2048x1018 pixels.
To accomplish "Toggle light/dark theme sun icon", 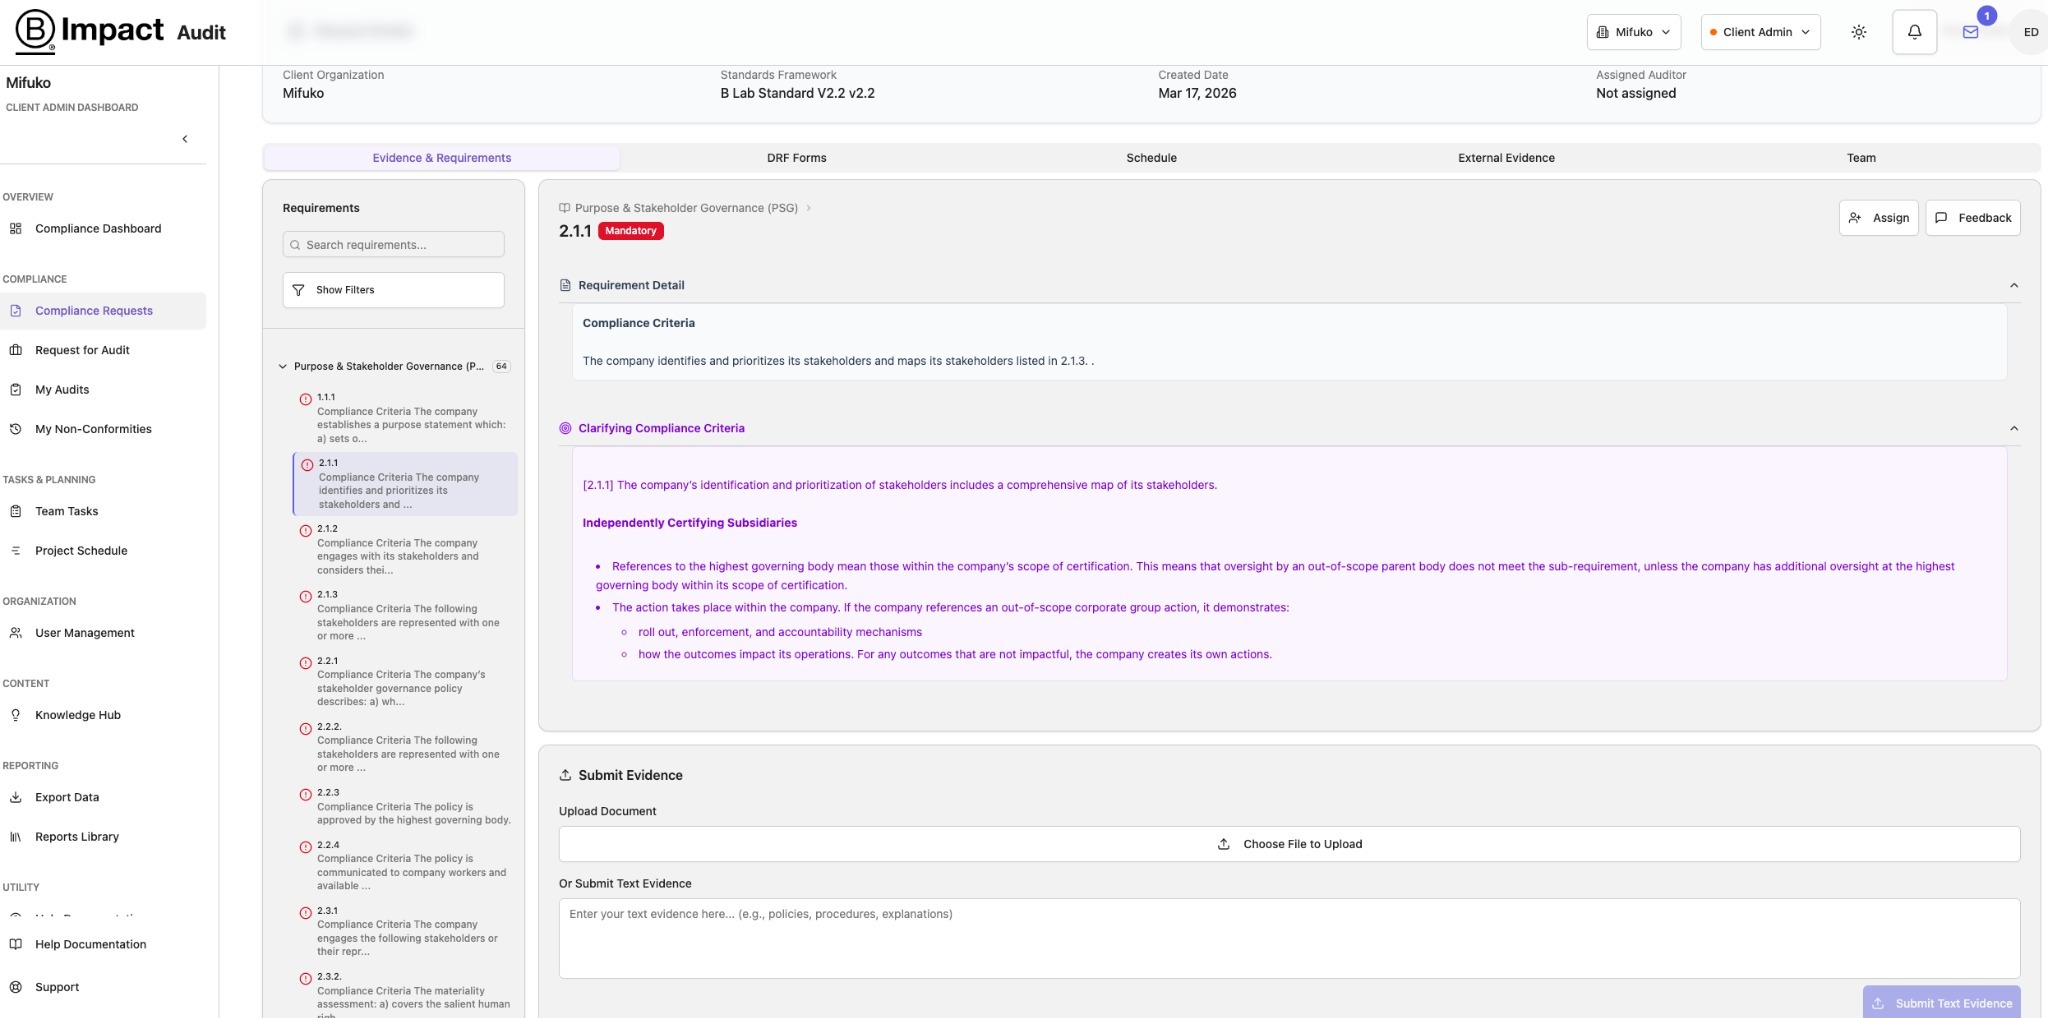I will [x=1858, y=32].
